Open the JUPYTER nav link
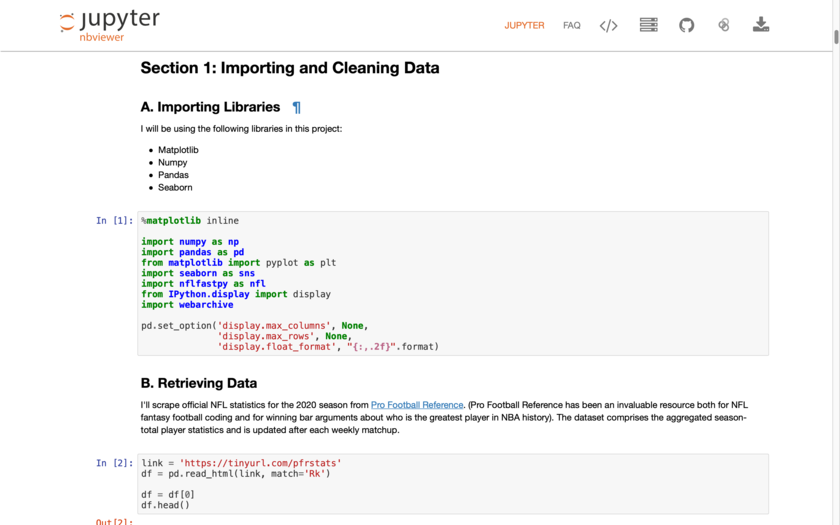The height and width of the screenshot is (525, 840). coord(524,25)
